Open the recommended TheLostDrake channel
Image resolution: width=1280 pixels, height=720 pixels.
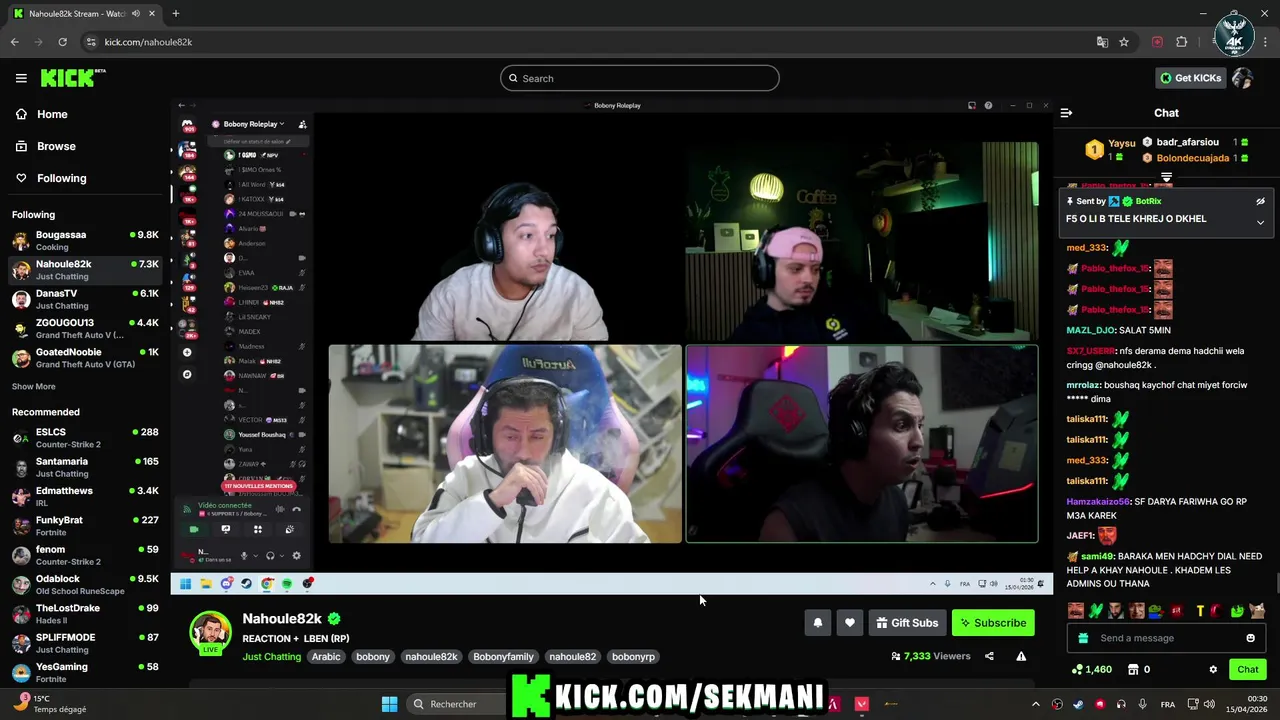(85, 613)
